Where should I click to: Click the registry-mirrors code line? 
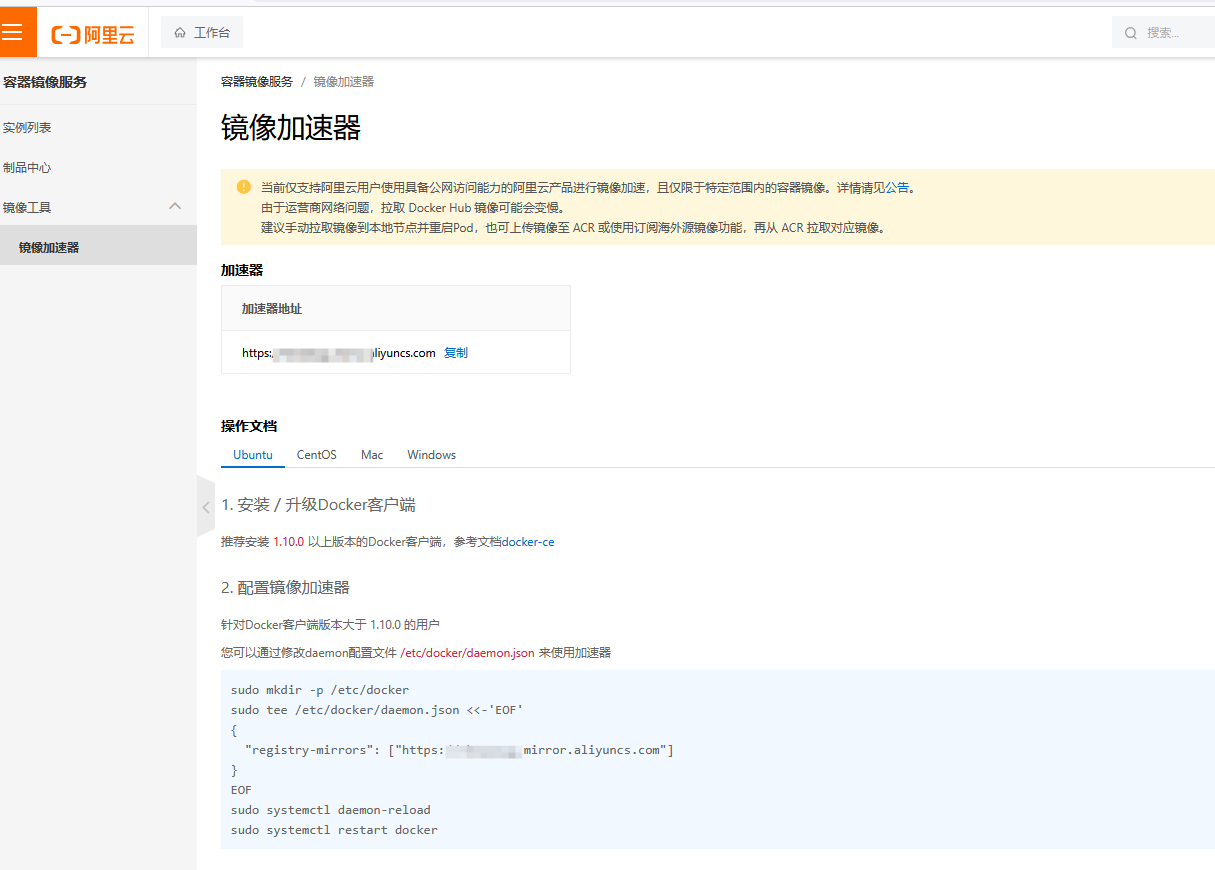tap(459, 750)
